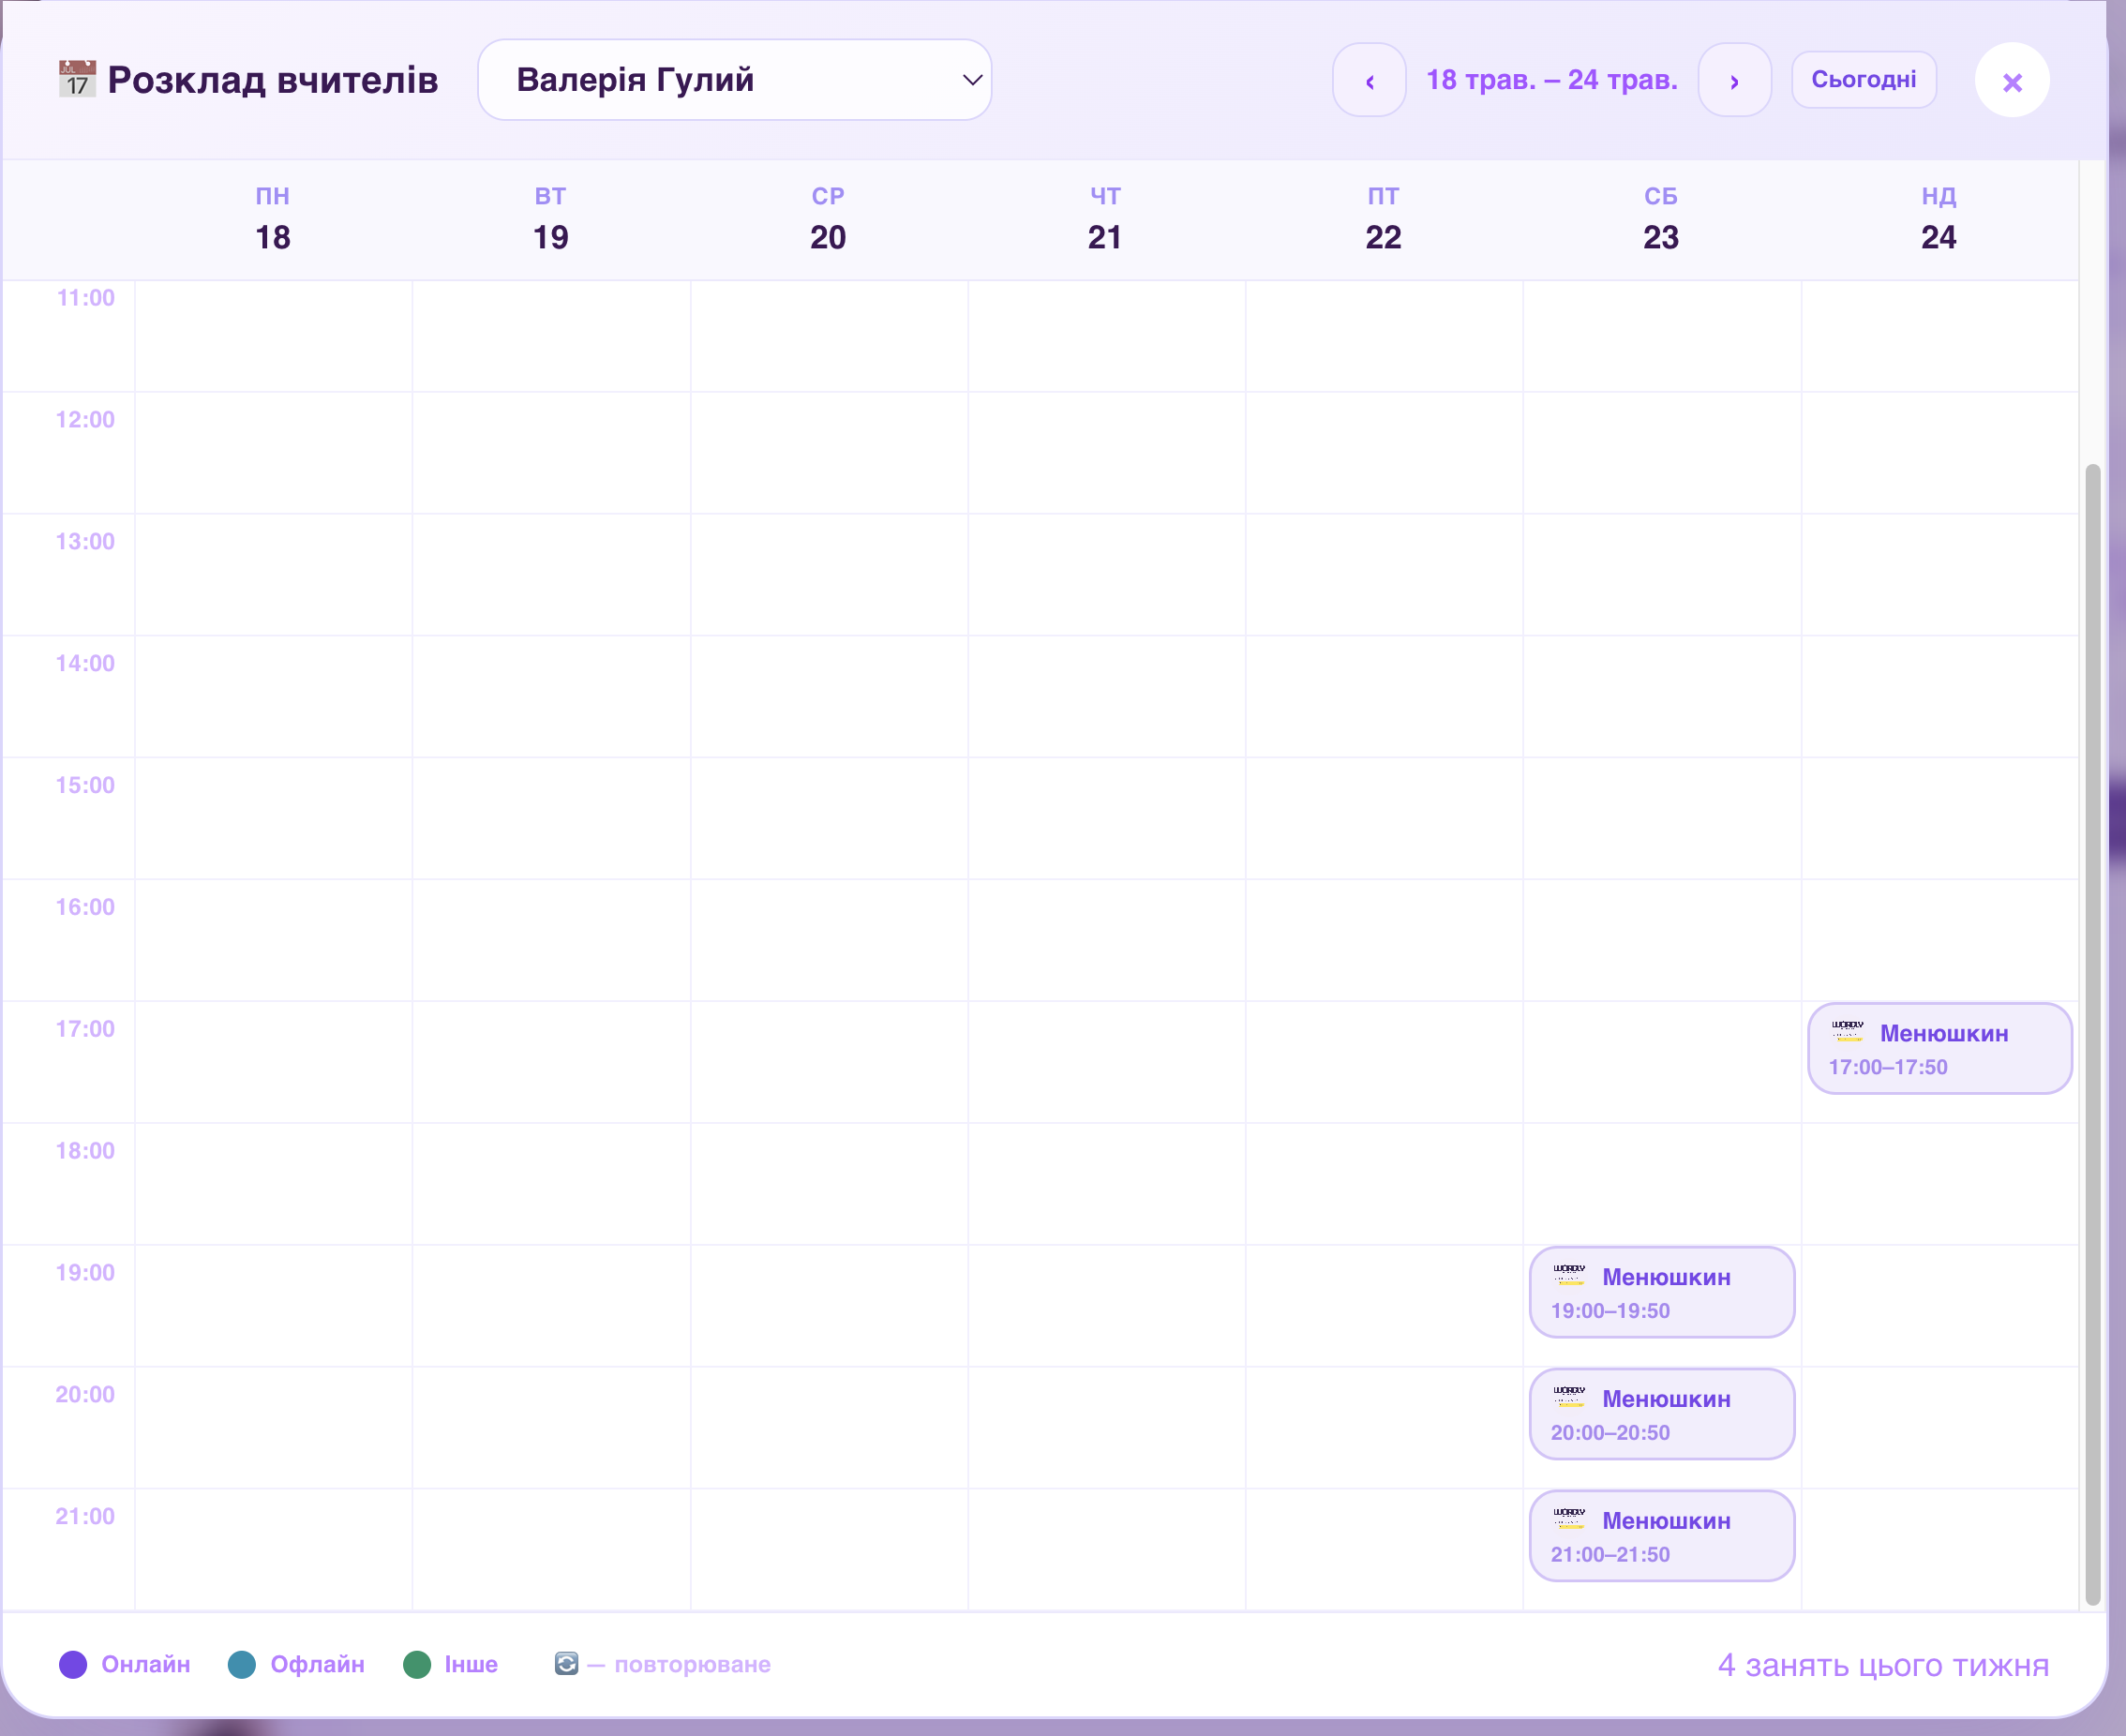
Task: Click the purple Онлайн legend dot
Action: pyautogui.click(x=73, y=1664)
